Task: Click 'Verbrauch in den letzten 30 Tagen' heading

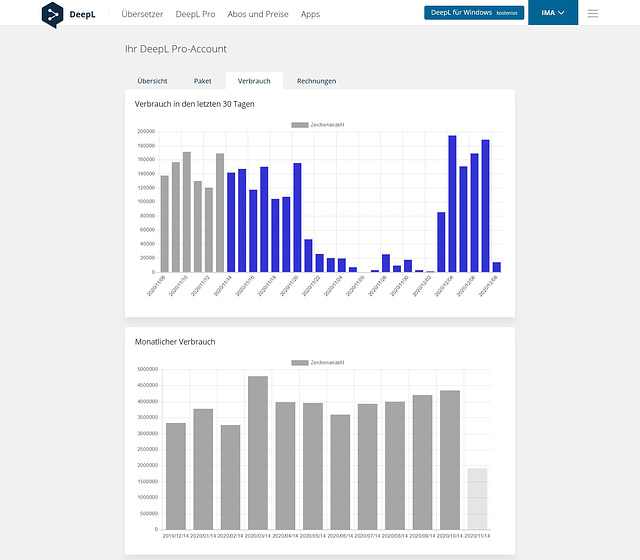Action: point(194,104)
